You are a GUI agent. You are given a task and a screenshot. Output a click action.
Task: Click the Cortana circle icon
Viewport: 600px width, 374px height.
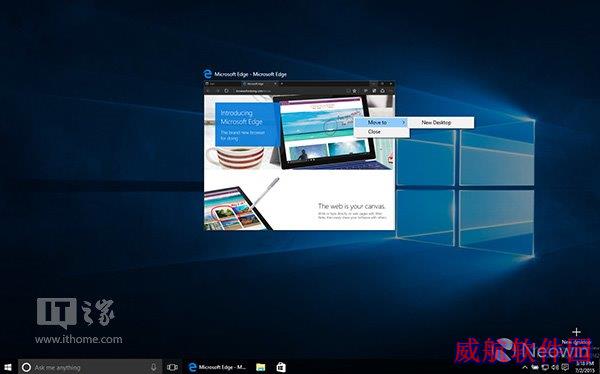[x=26, y=367]
